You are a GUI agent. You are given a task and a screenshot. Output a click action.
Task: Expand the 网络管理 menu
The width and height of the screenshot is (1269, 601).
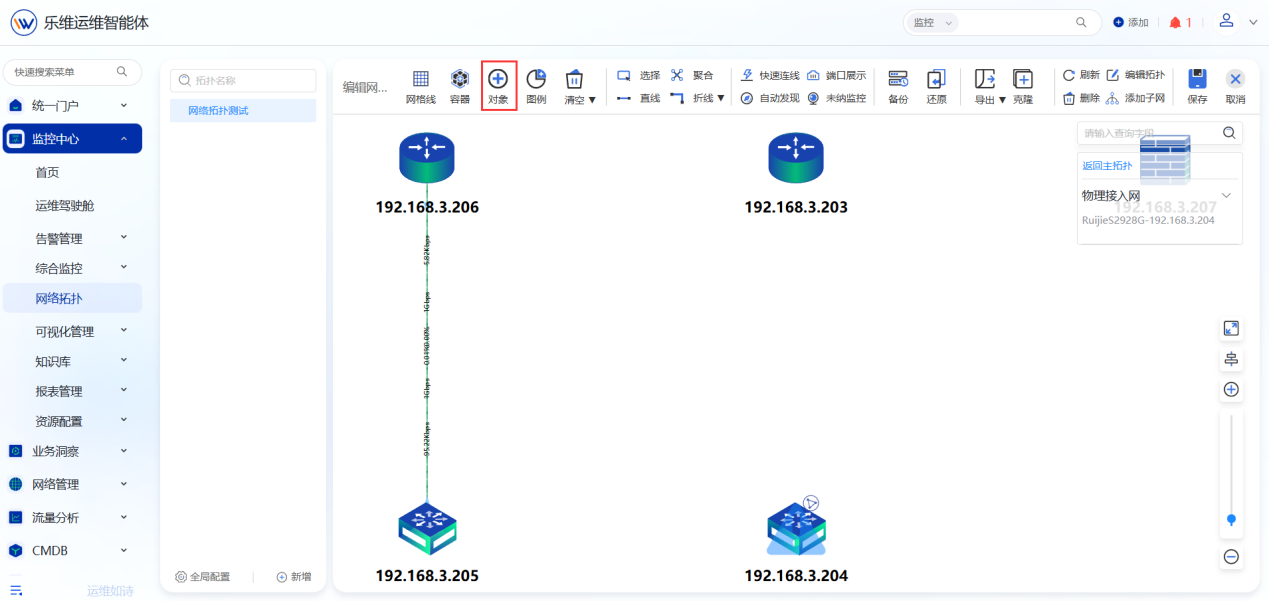pyautogui.click(x=72, y=484)
